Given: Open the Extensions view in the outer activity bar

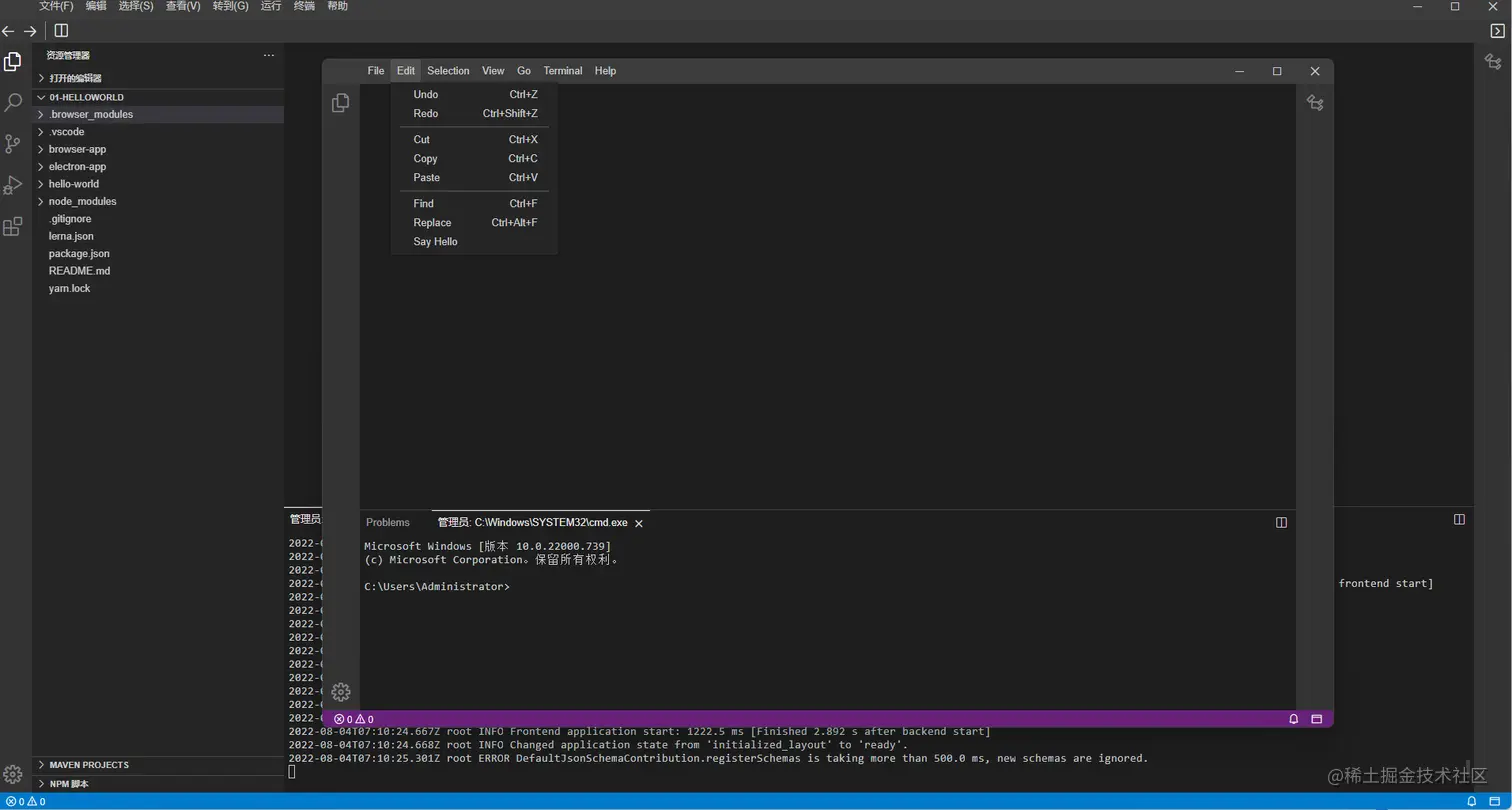Looking at the screenshot, I should pyautogui.click(x=13, y=227).
